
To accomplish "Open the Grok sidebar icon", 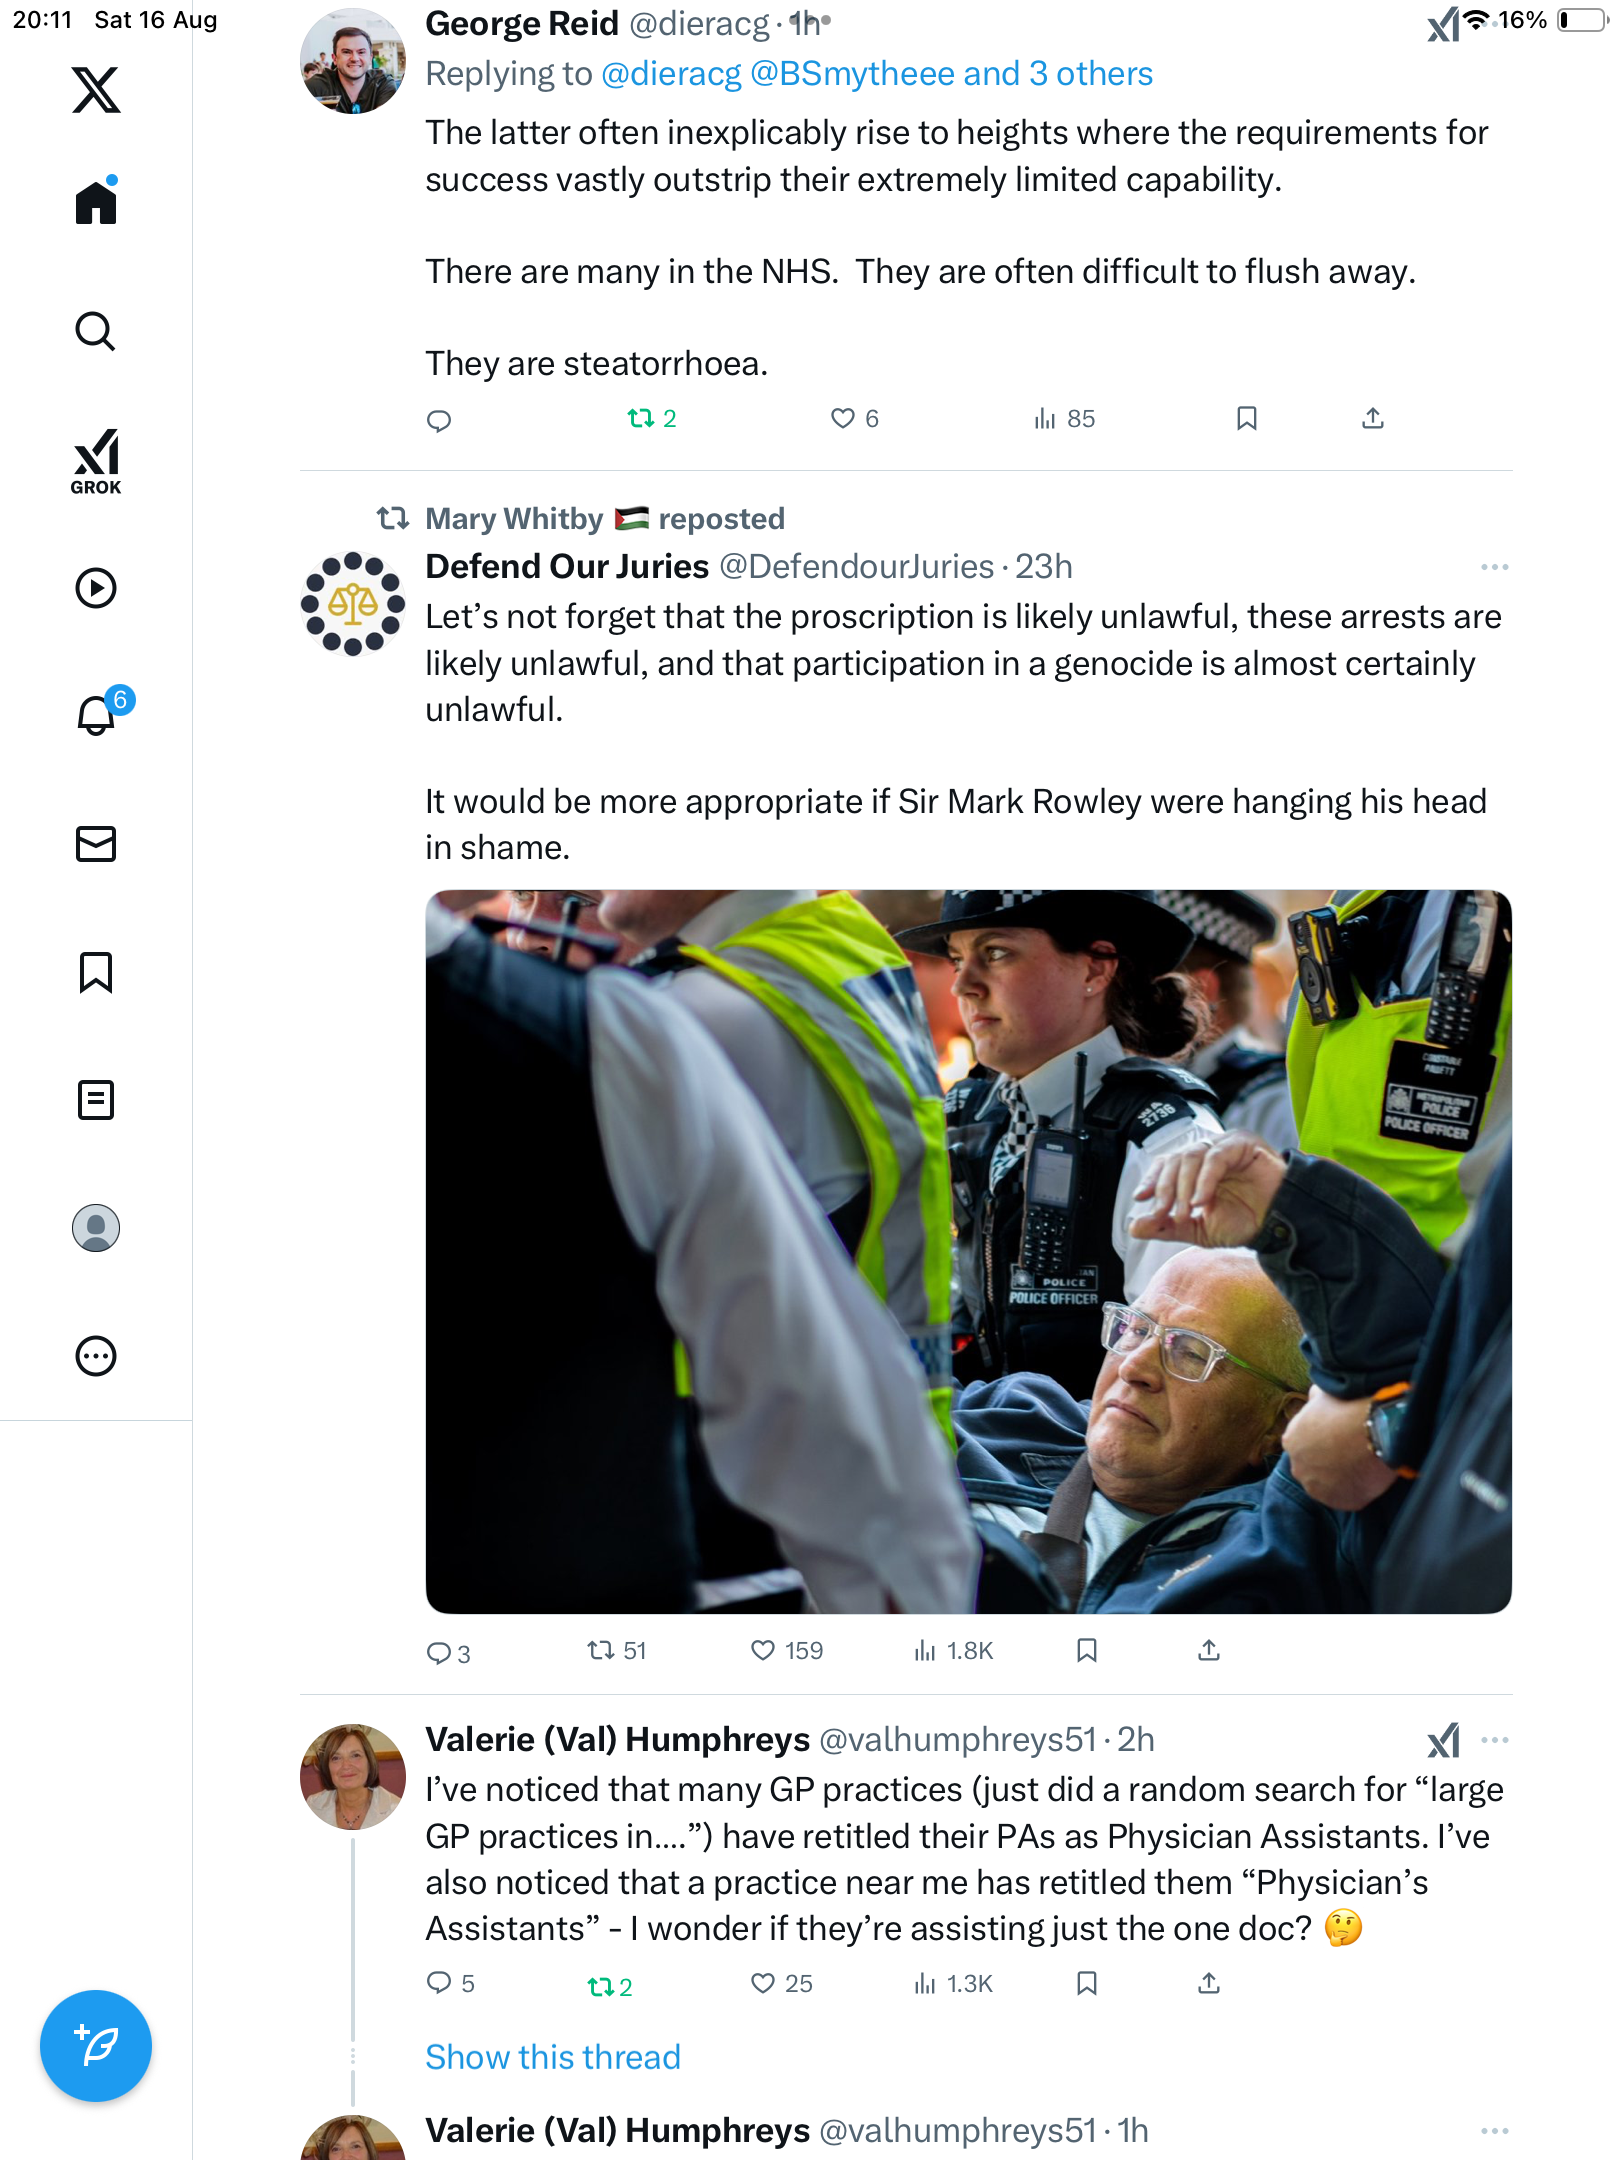I will [96, 461].
